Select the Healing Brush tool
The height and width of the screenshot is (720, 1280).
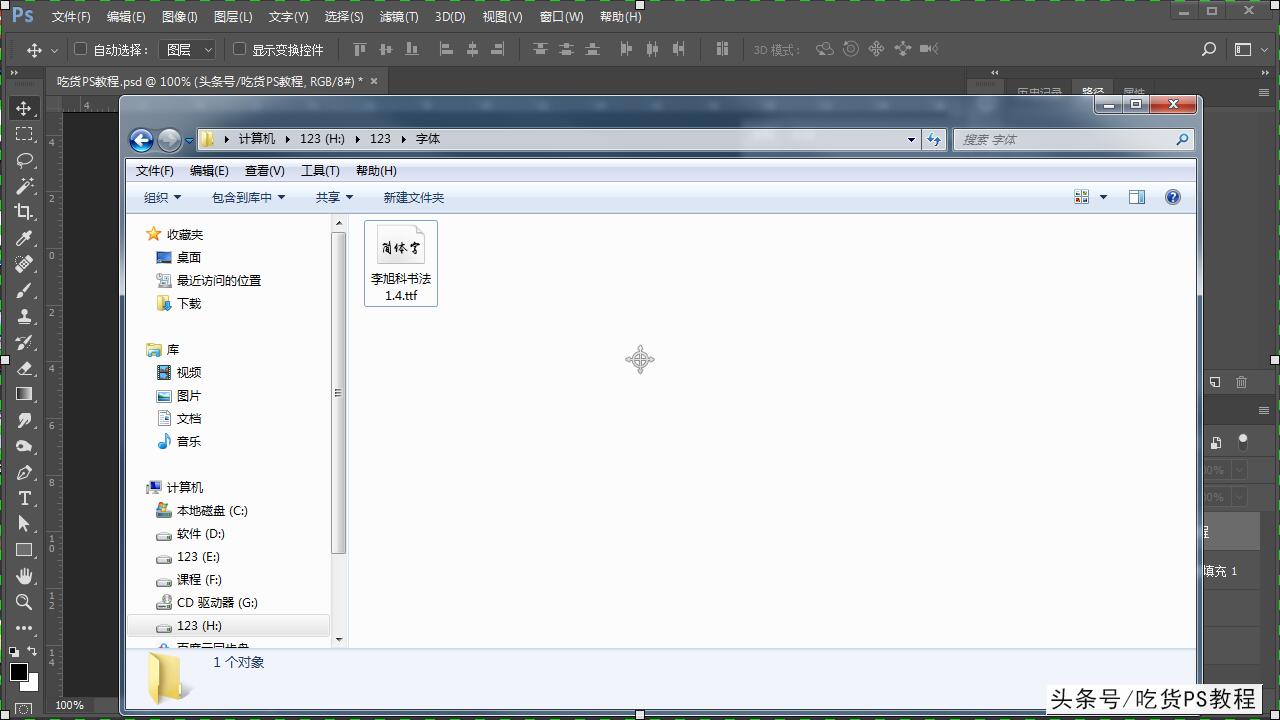tap(24, 264)
